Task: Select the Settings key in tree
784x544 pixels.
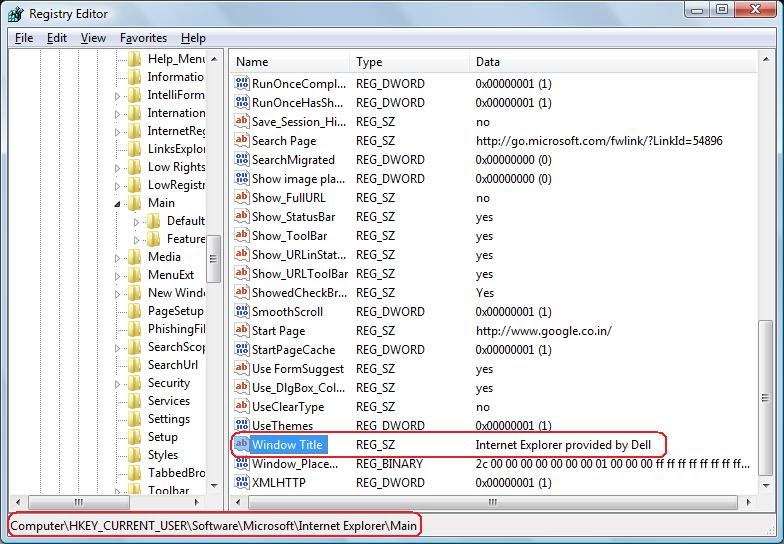Action: tap(168, 418)
